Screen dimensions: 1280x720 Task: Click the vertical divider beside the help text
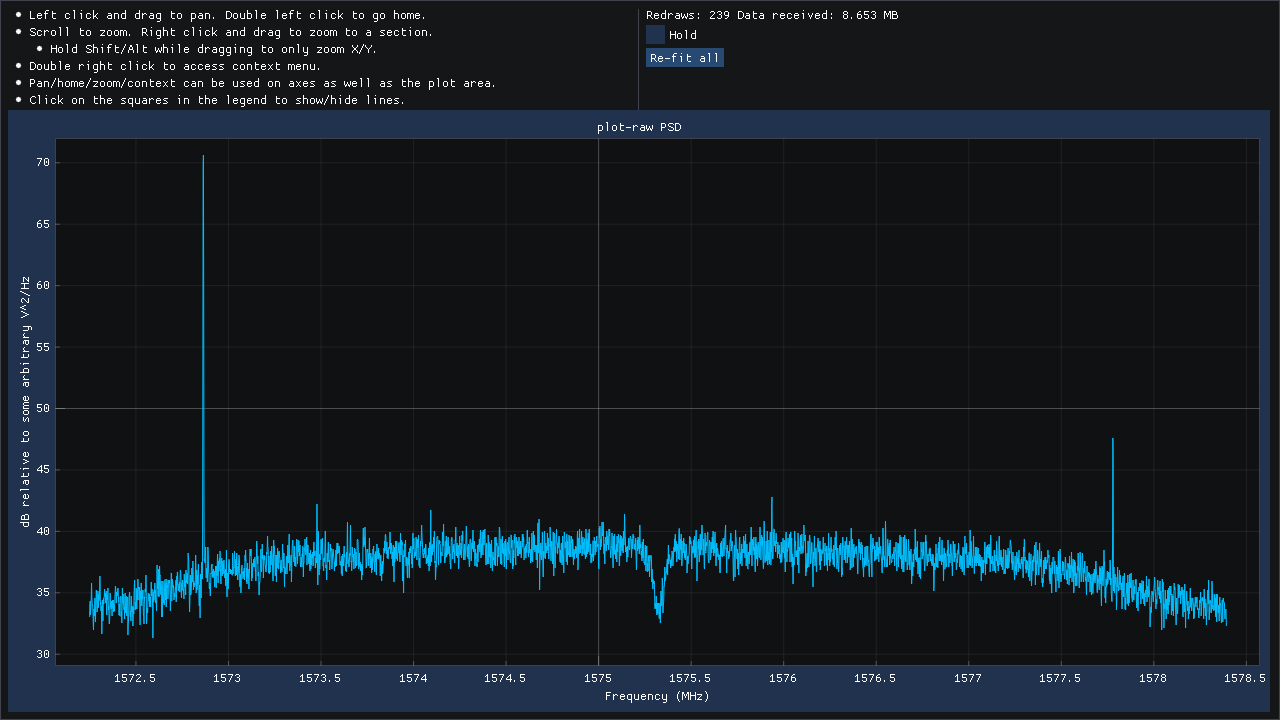[x=638, y=58]
